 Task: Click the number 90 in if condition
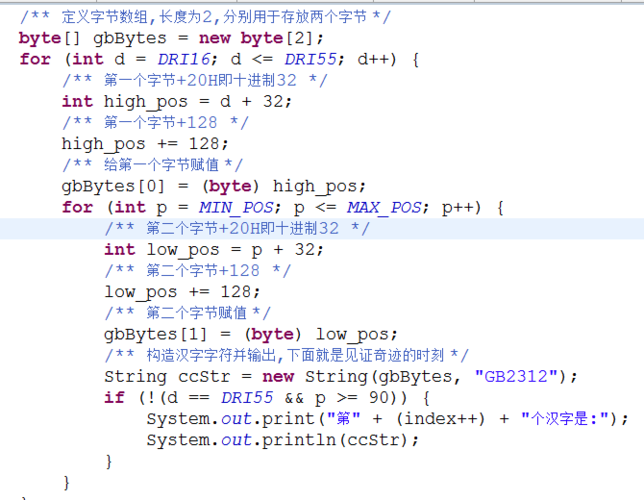point(379,398)
